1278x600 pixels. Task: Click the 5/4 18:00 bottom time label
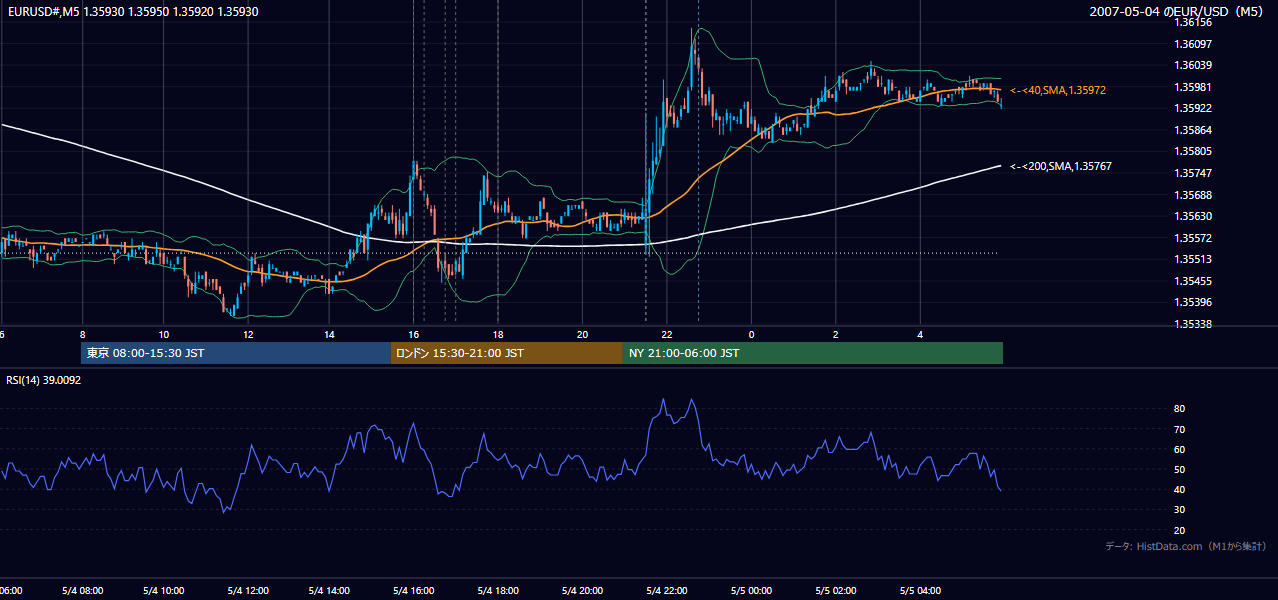pyautogui.click(x=497, y=591)
